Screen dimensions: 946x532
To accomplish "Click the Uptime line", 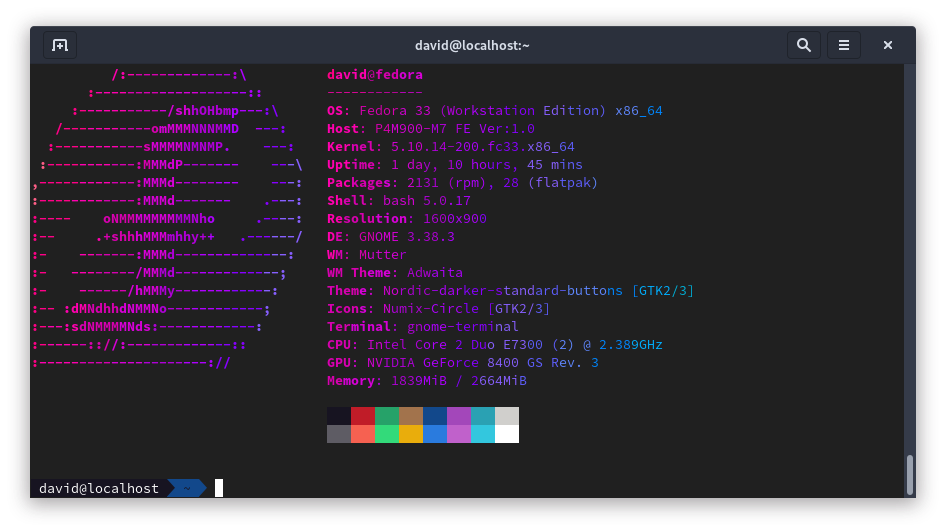I will click(x=455, y=165).
